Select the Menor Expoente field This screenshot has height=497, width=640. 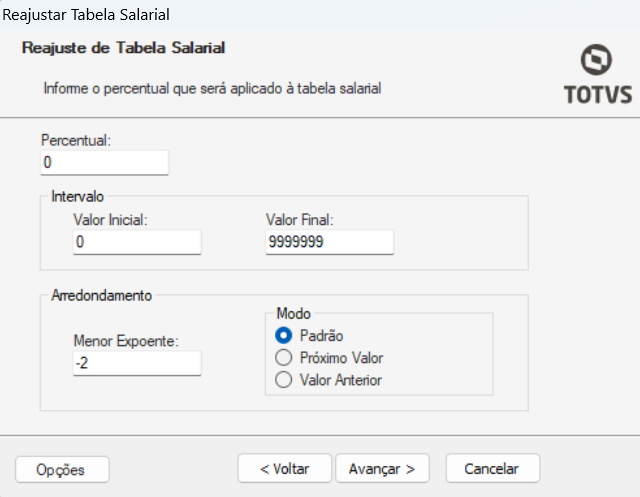coord(137,363)
